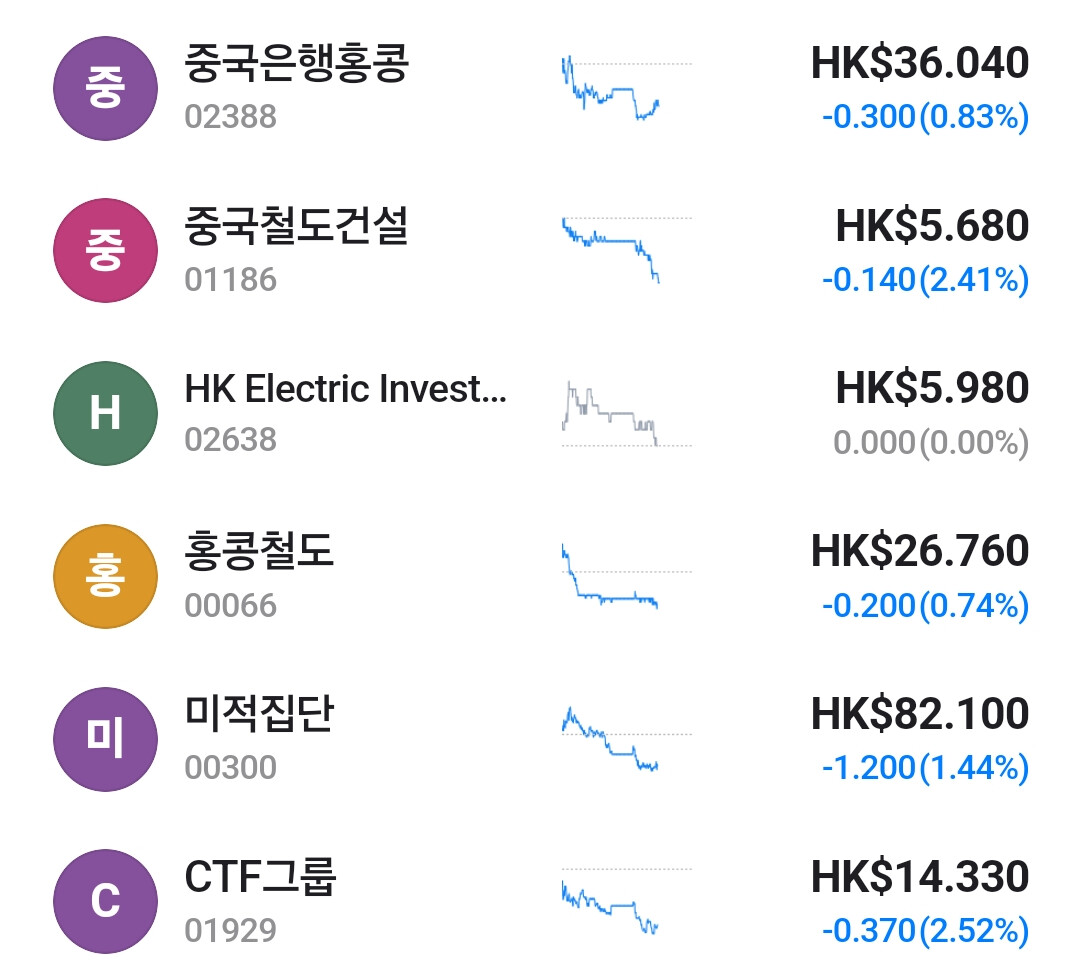Tap the pink 중 icon for 중국철도건설
The height and width of the screenshot is (973, 1079).
(105, 250)
